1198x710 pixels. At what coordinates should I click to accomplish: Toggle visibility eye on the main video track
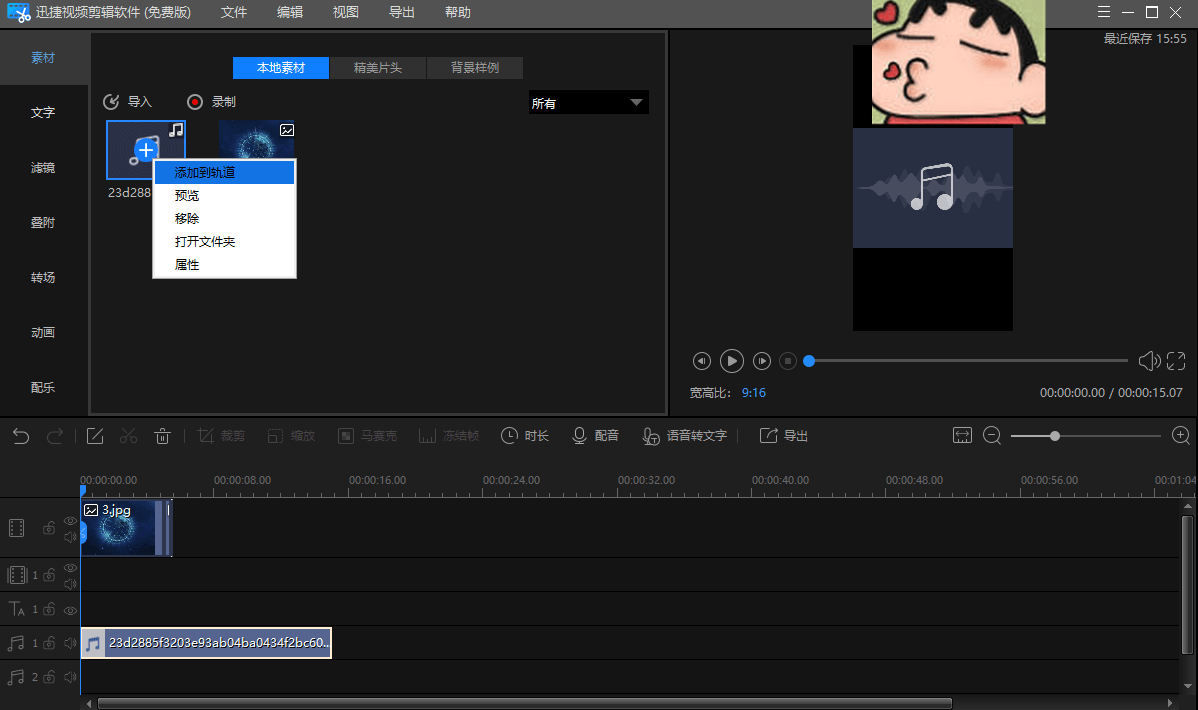(70, 521)
